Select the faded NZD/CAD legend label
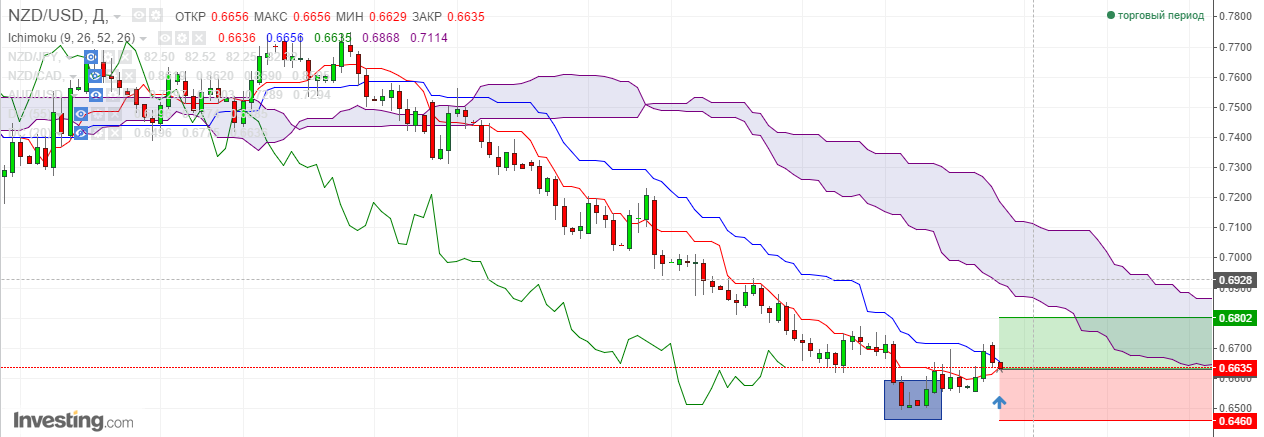1264x437 pixels. (x=35, y=76)
